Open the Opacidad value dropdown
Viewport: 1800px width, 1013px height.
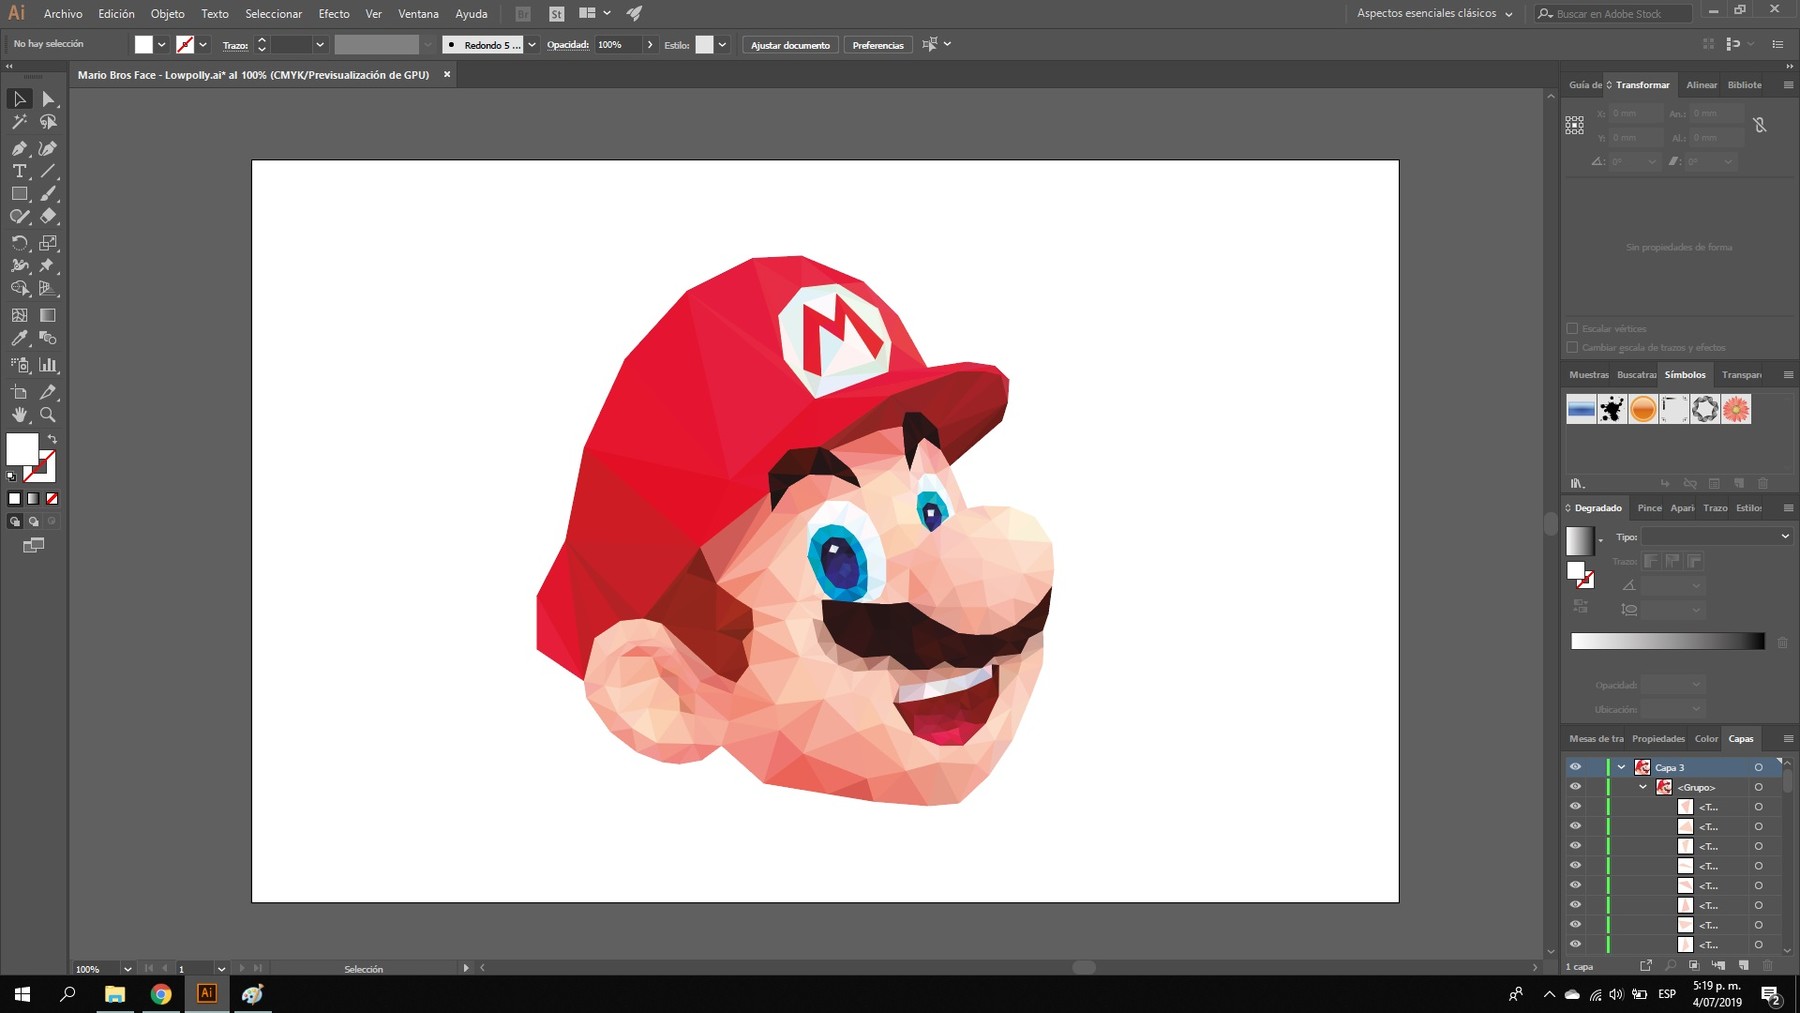[651, 44]
